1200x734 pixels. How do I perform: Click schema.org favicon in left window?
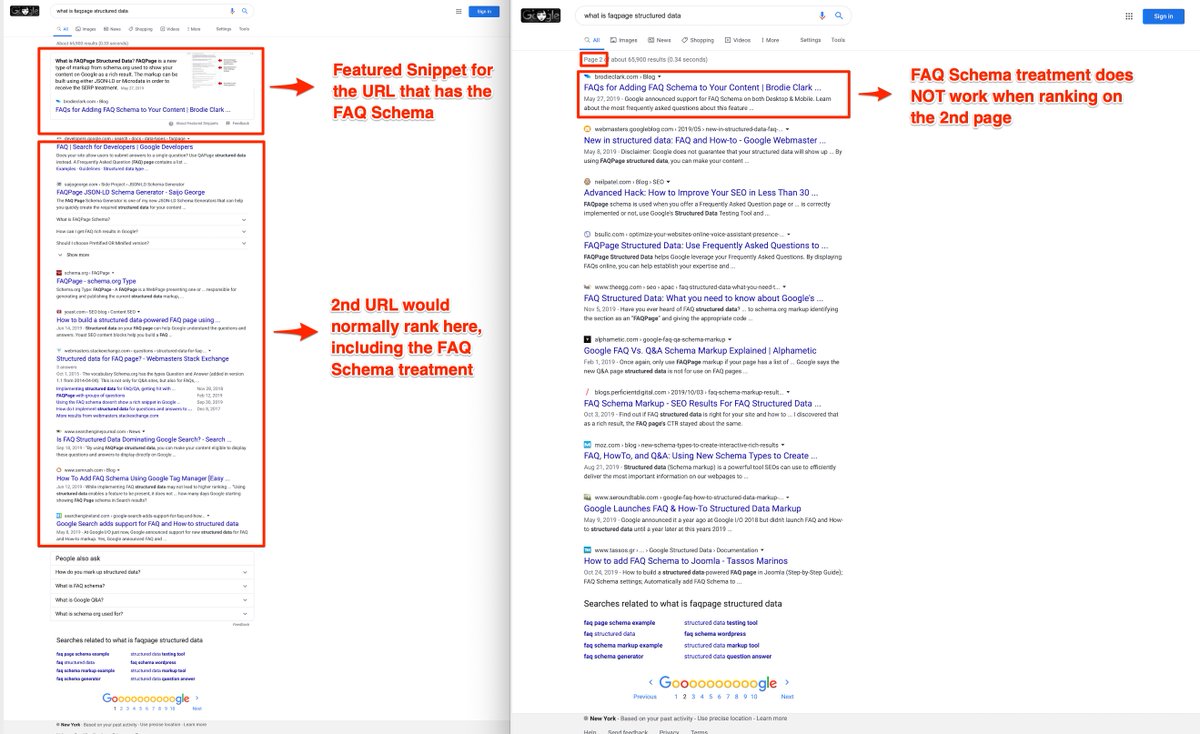pyautogui.click(x=59, y=272)
